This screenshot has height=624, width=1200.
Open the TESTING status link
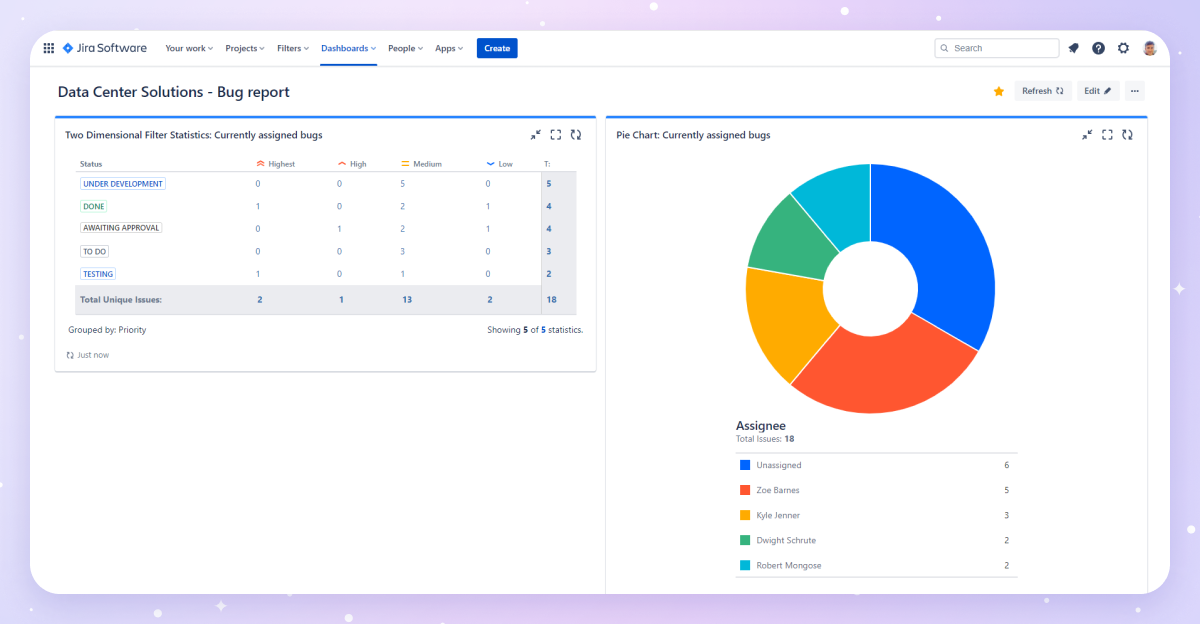tap(98, 274)
